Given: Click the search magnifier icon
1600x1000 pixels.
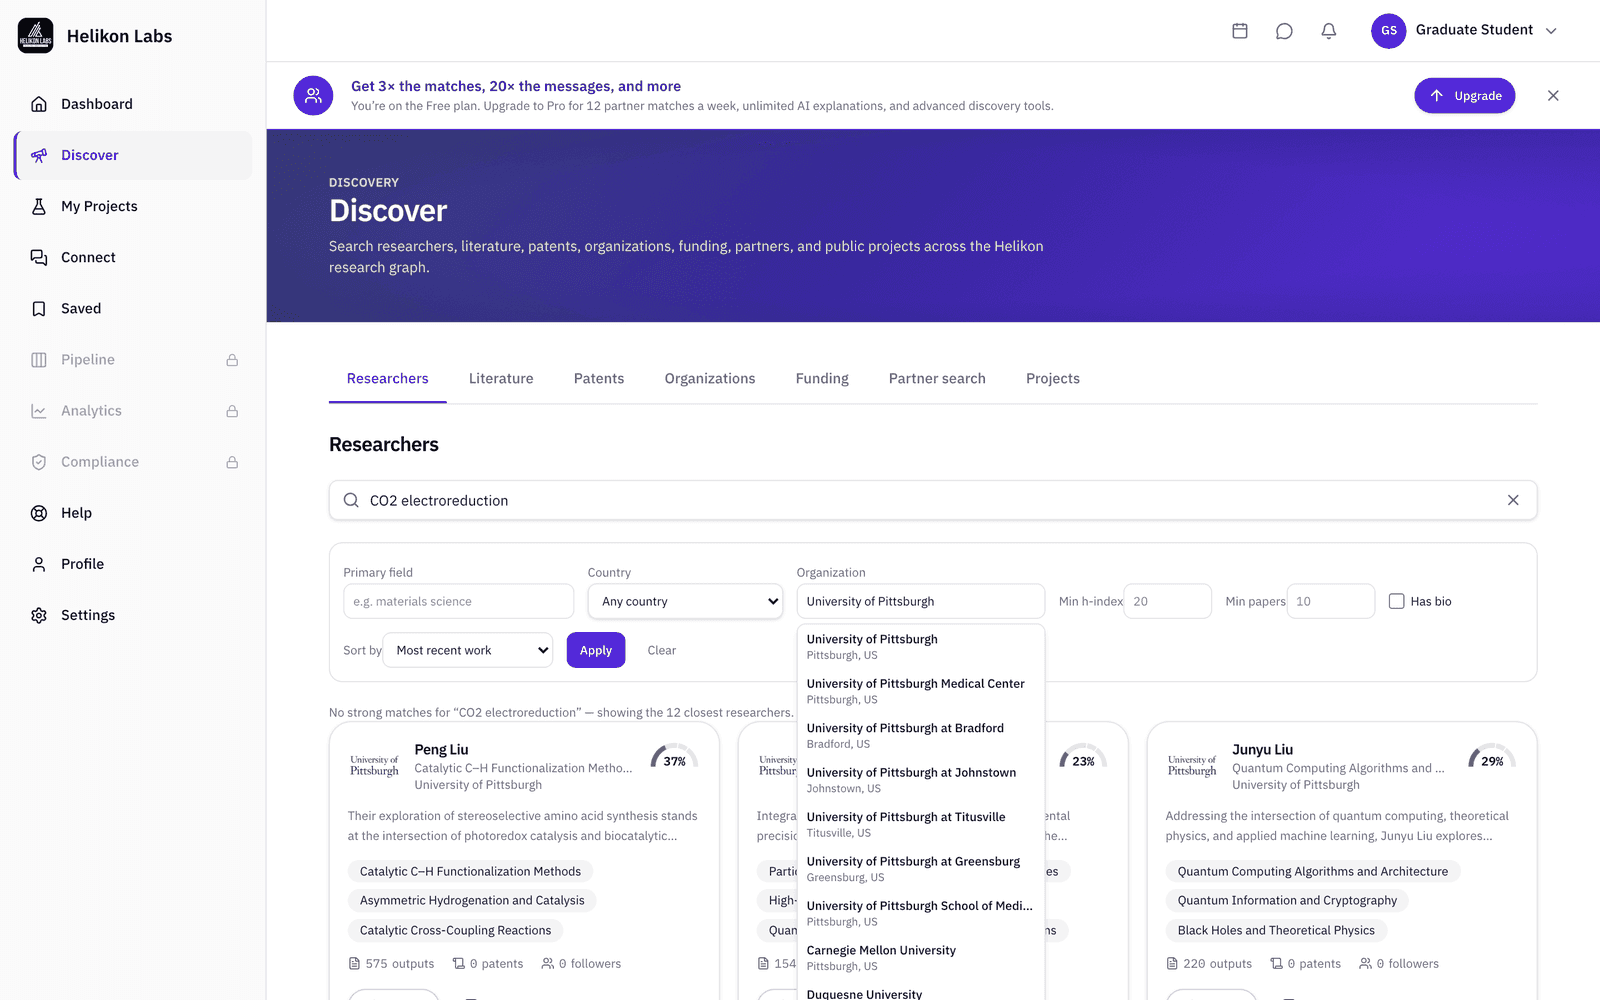Looking at the screenshot, I should [351, 500].
